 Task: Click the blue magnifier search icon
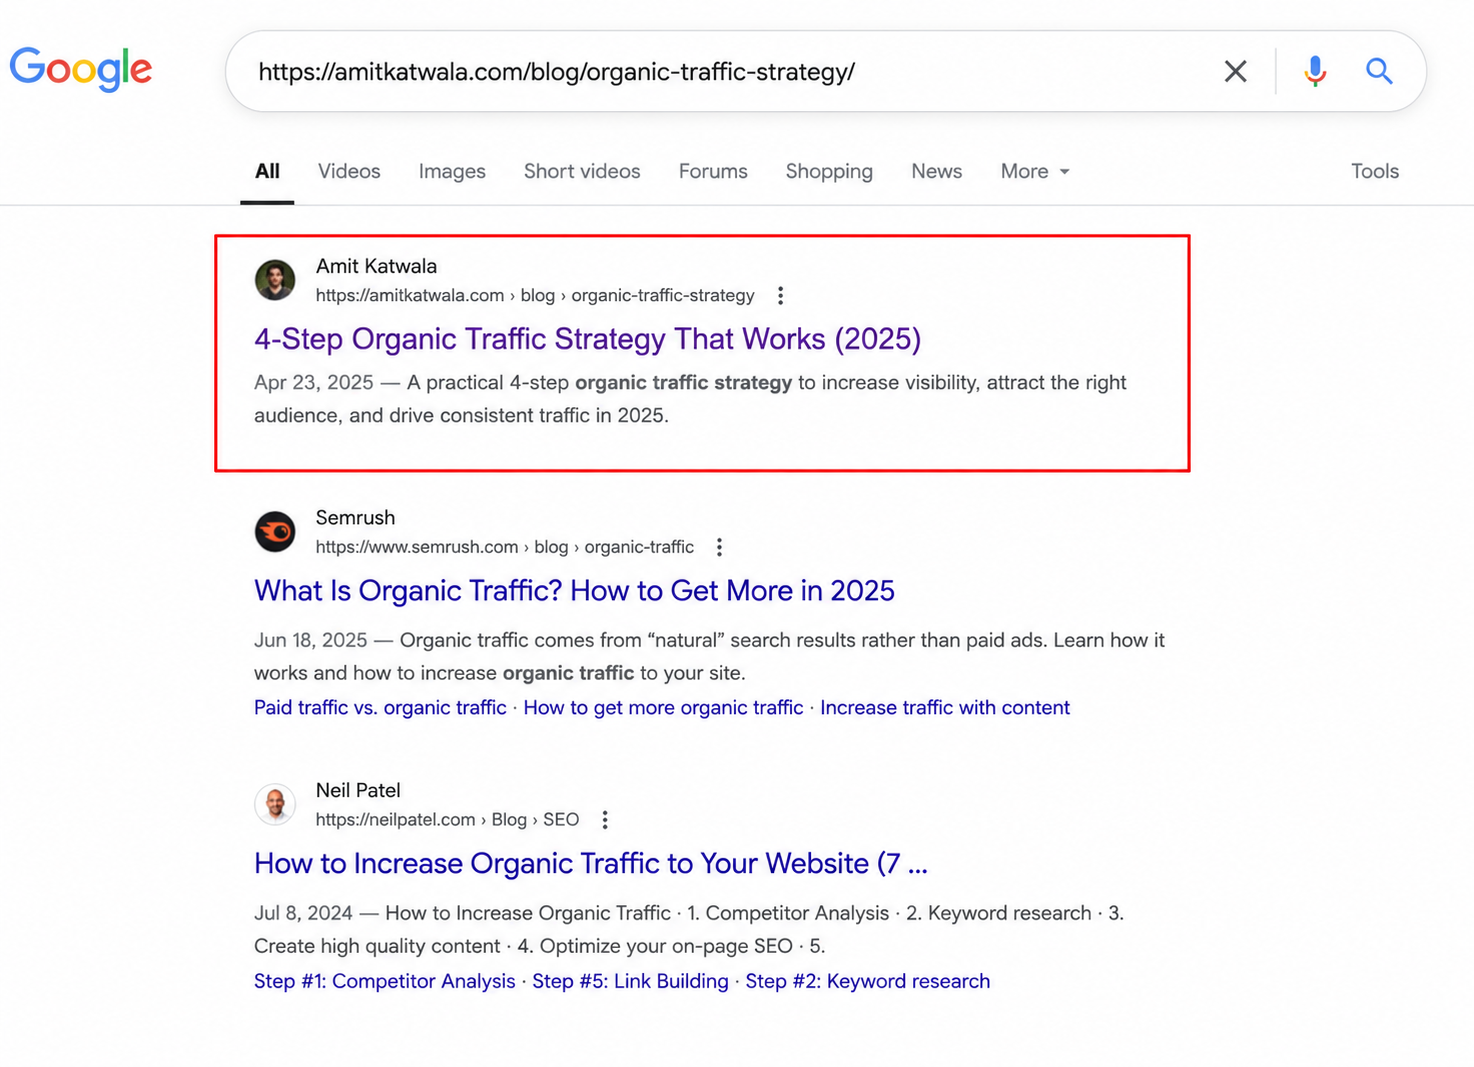pyautogui.click(x=1379, y=71)
